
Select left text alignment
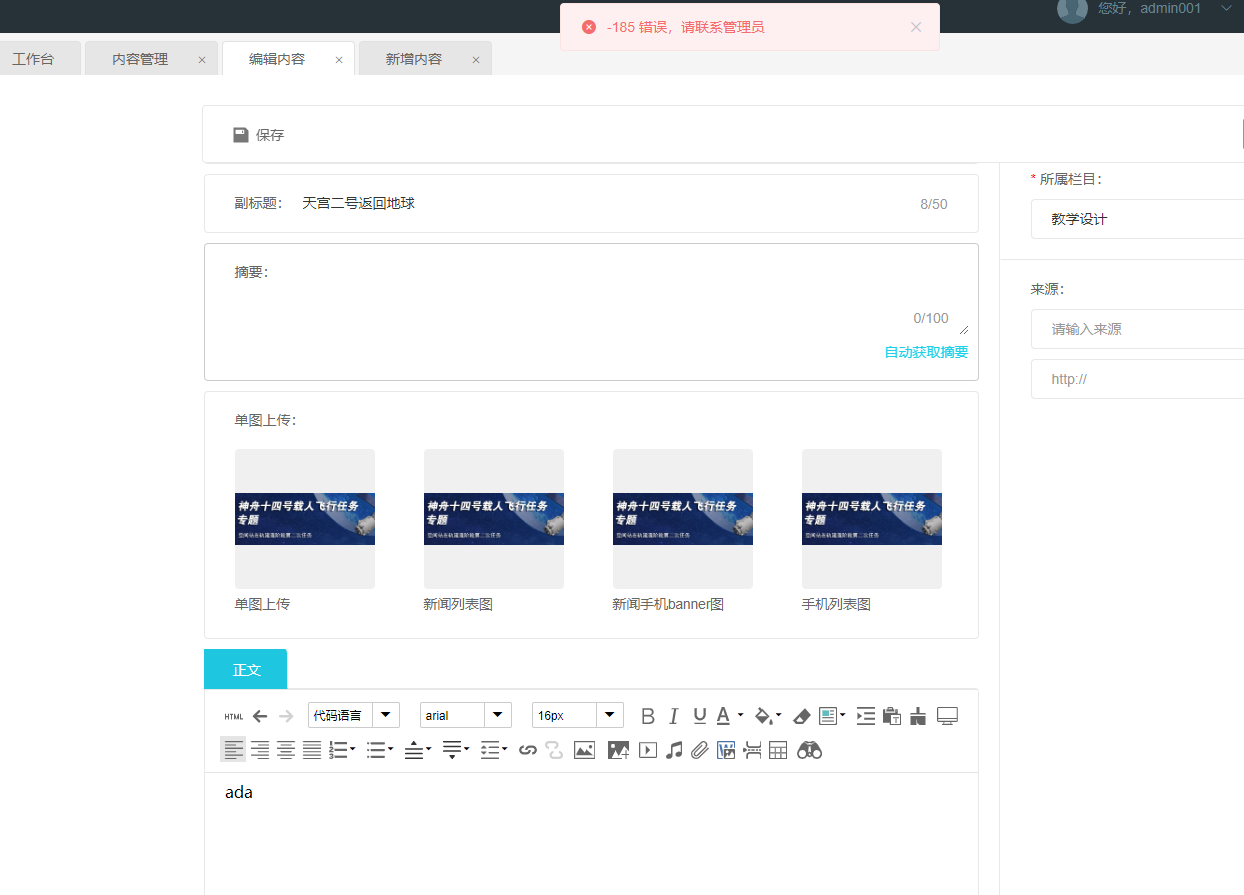coord(233,750)
